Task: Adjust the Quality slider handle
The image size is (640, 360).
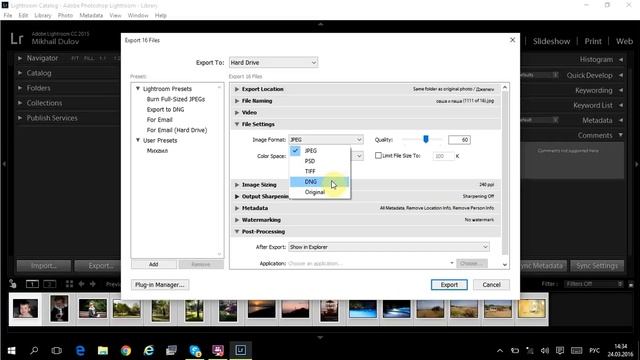Action: click(426, 139)
